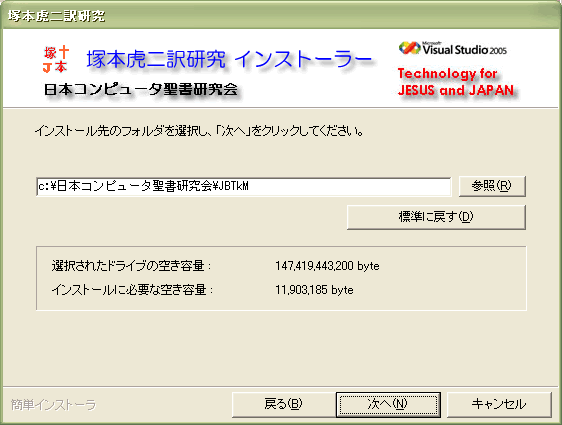
Task: Click the Technology for JESUS and JAPAN text
Action: point(456,82)
